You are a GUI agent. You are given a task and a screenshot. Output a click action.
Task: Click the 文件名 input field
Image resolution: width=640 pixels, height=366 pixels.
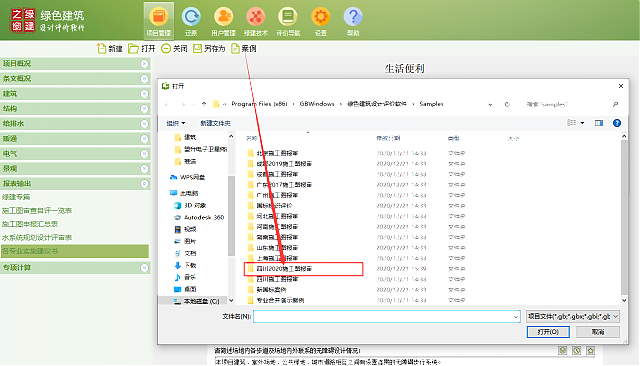386,316
